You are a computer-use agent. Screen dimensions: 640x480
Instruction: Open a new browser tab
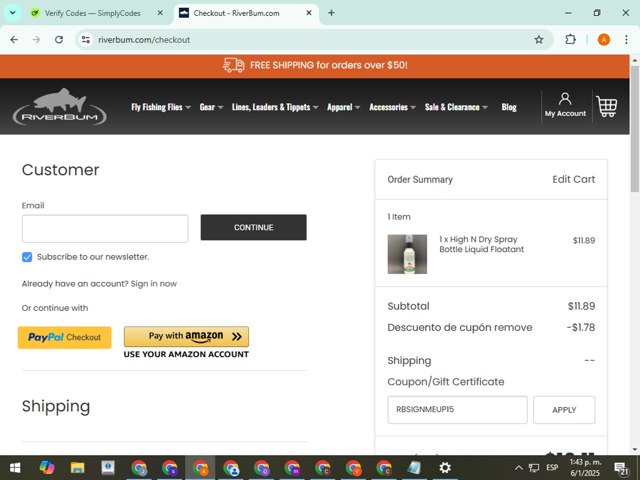[x=331, y=13]
